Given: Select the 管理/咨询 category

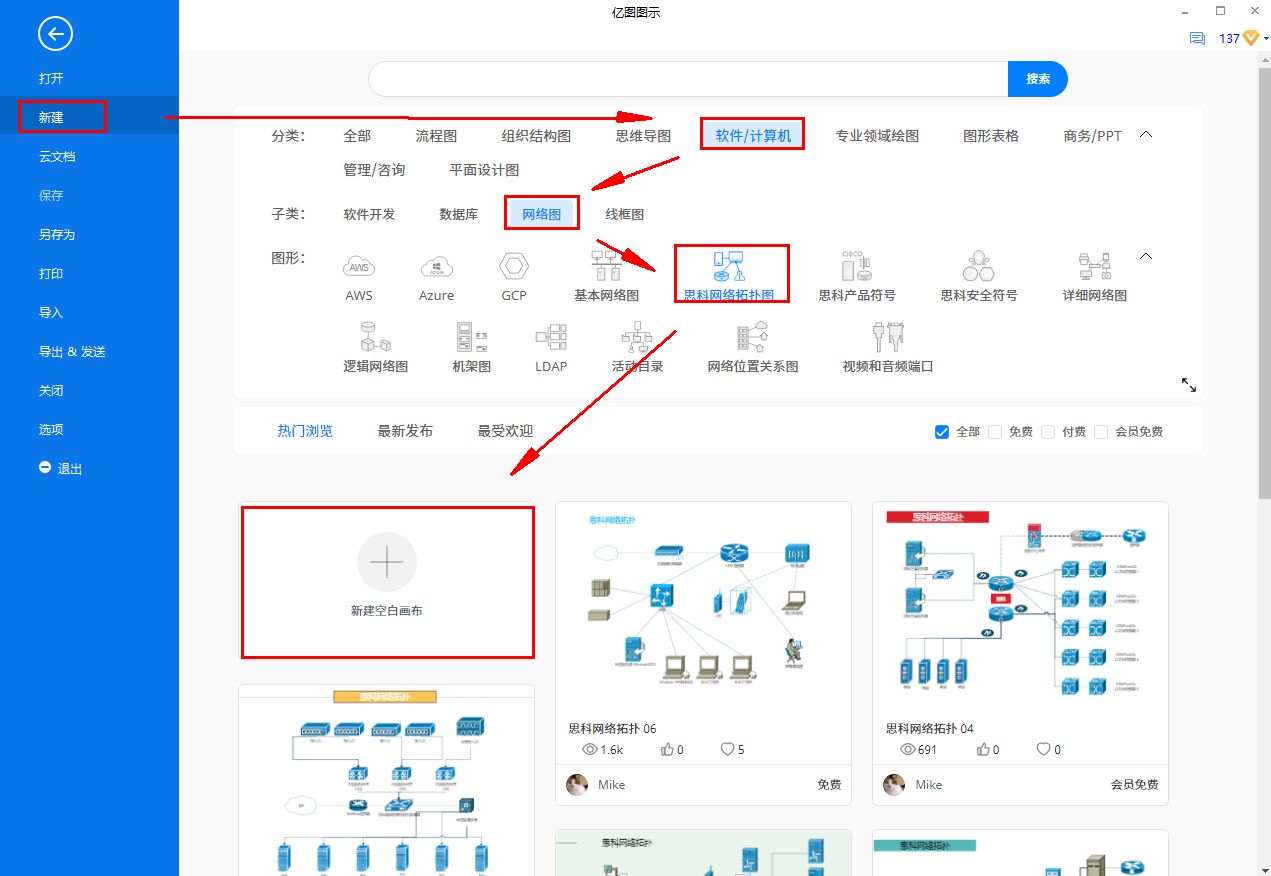Looking at the screenshot, I should (374, 170).
